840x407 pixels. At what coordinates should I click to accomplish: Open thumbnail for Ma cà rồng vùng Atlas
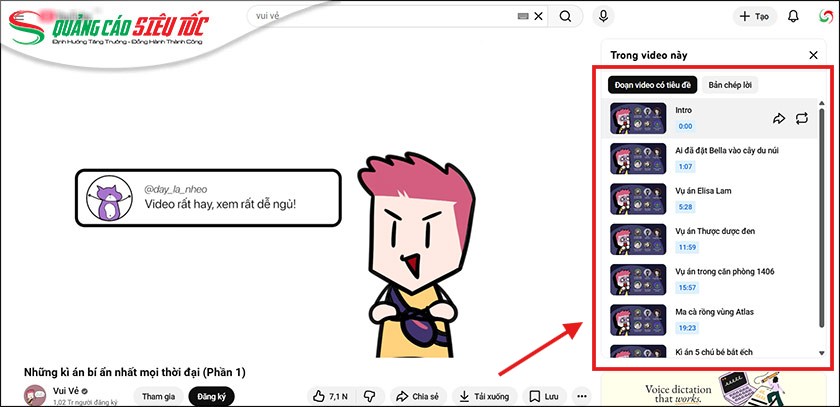(x=638, y=320)
